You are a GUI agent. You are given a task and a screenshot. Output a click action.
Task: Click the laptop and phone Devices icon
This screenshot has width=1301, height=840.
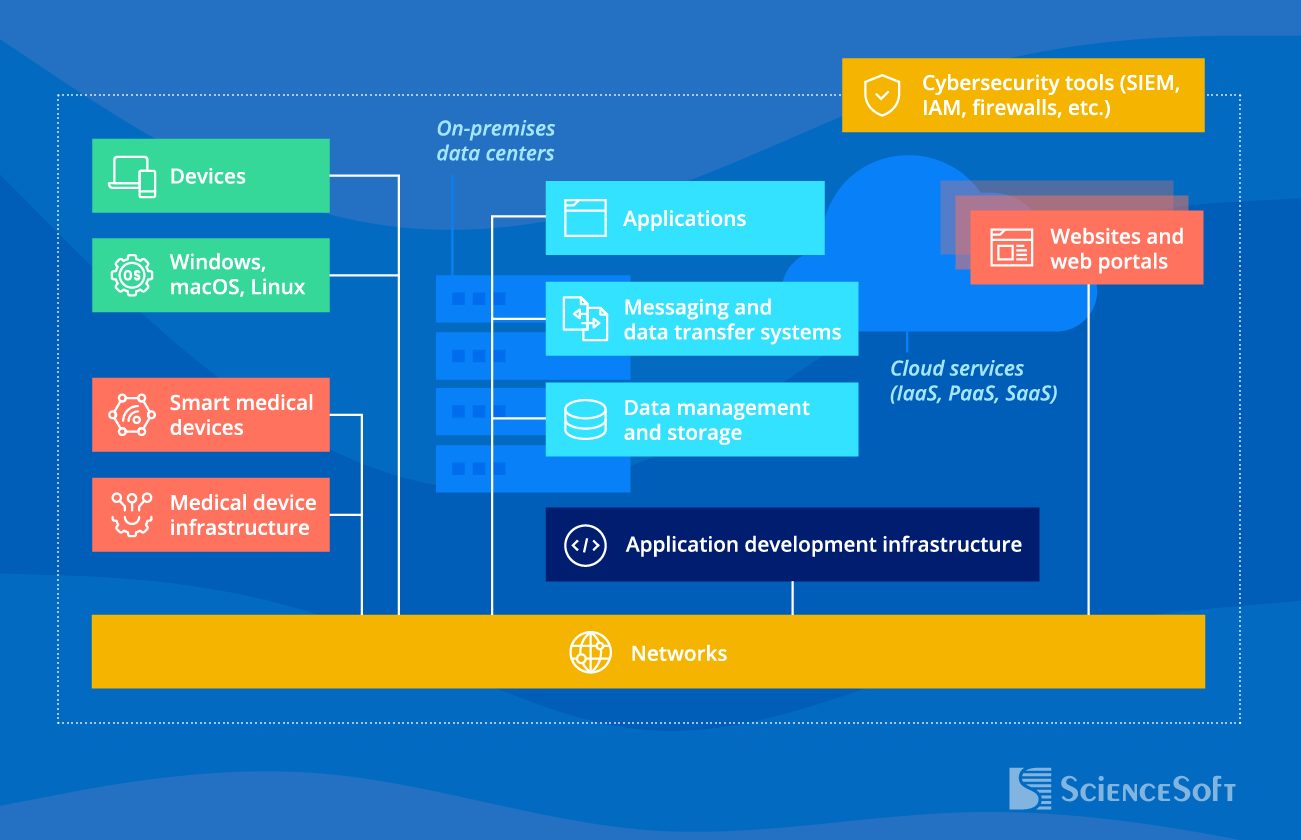point(134,175)
